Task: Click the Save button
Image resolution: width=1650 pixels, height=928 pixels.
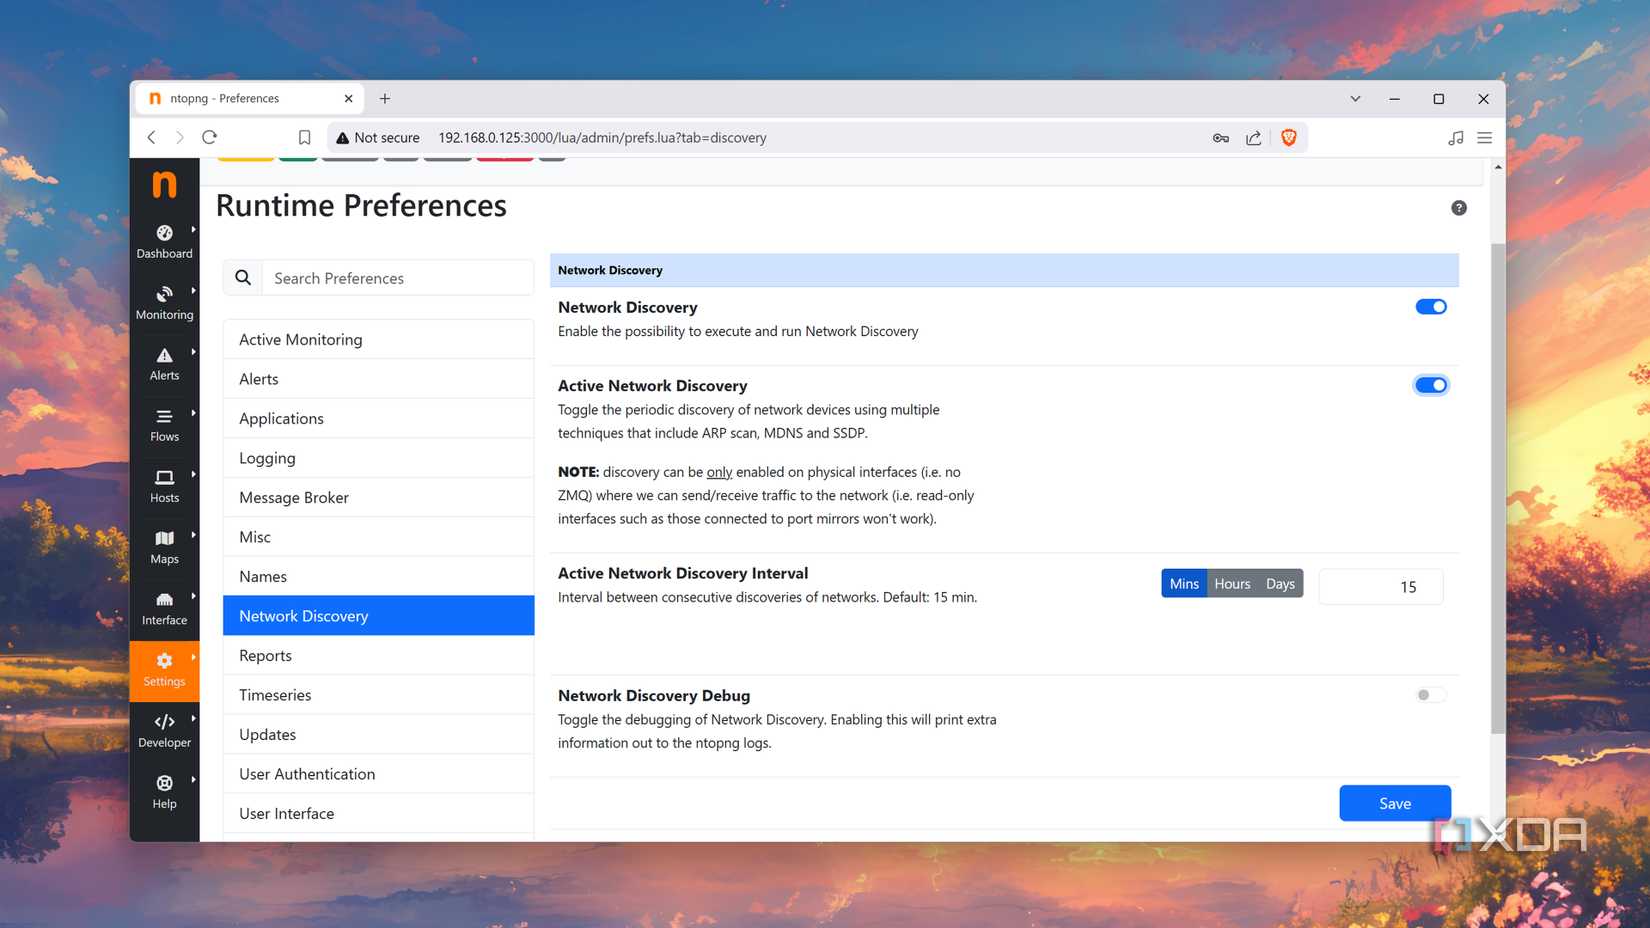Action: coord(1395,803)
